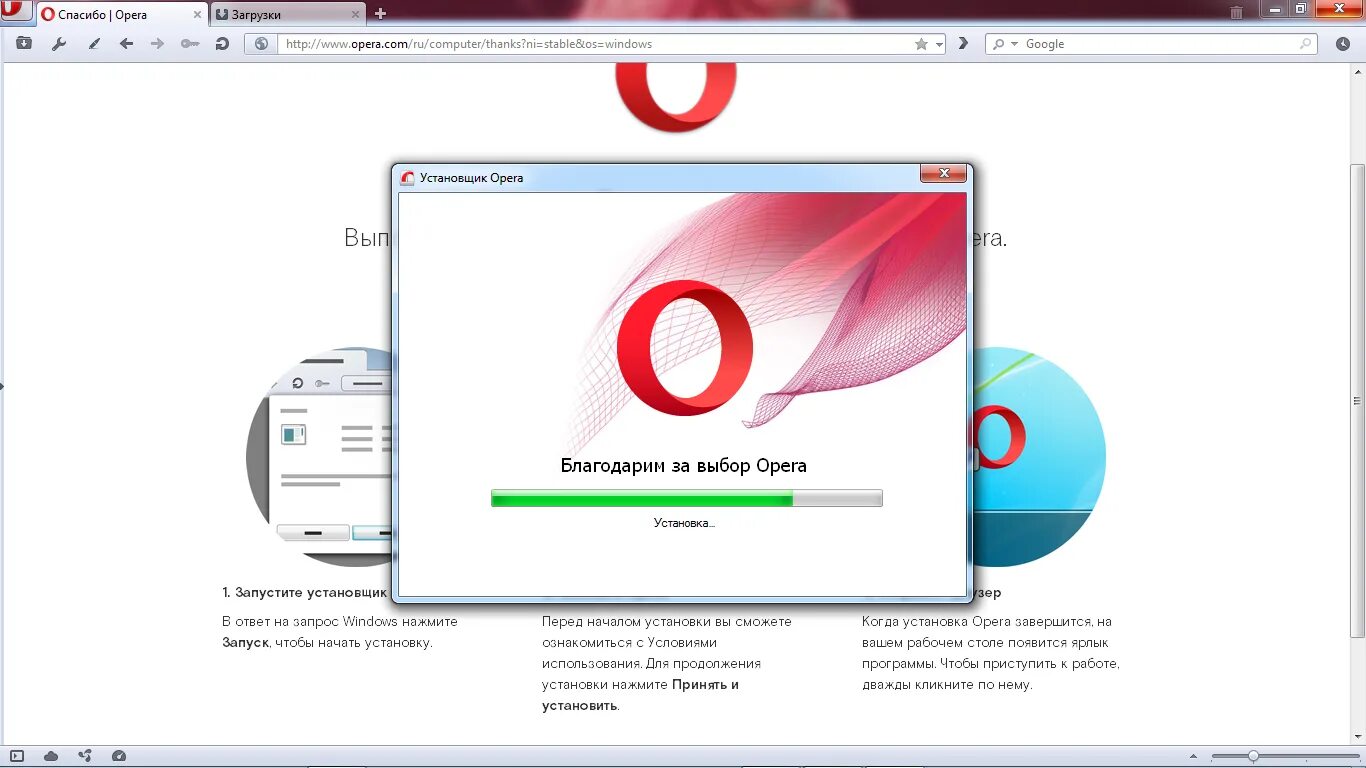The height and width of the screenshot is (768, 1366).
Task: Click the downloads folder toolbar icon
Action: tap(24, 44)
